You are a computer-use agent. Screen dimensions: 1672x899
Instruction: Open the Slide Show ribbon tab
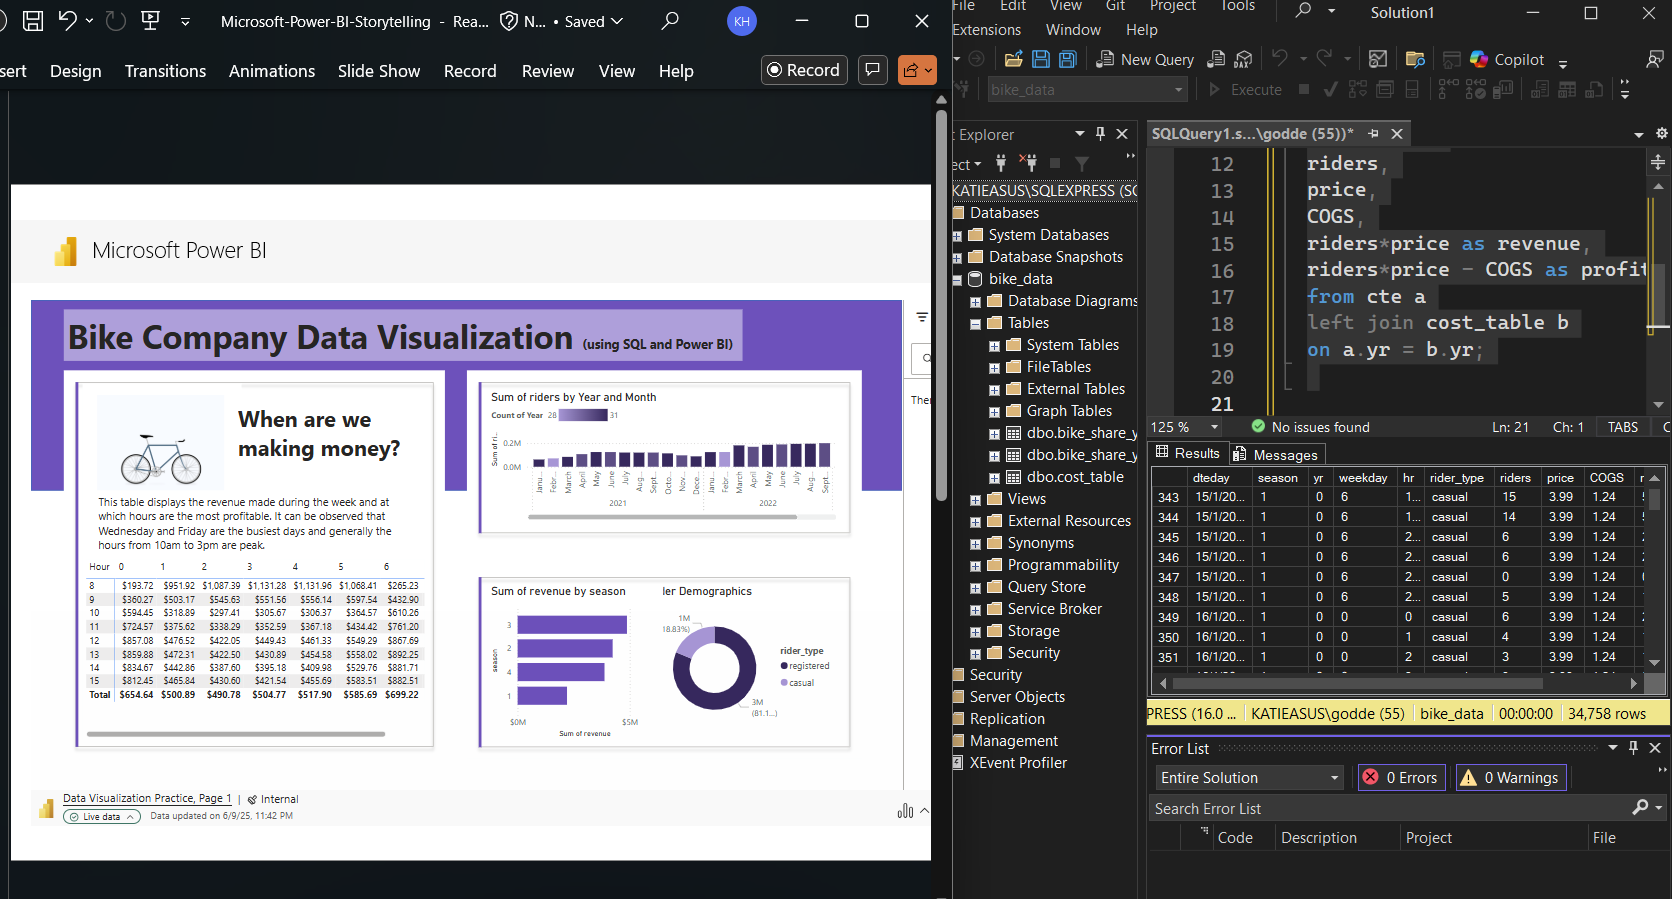pos(379,71)
